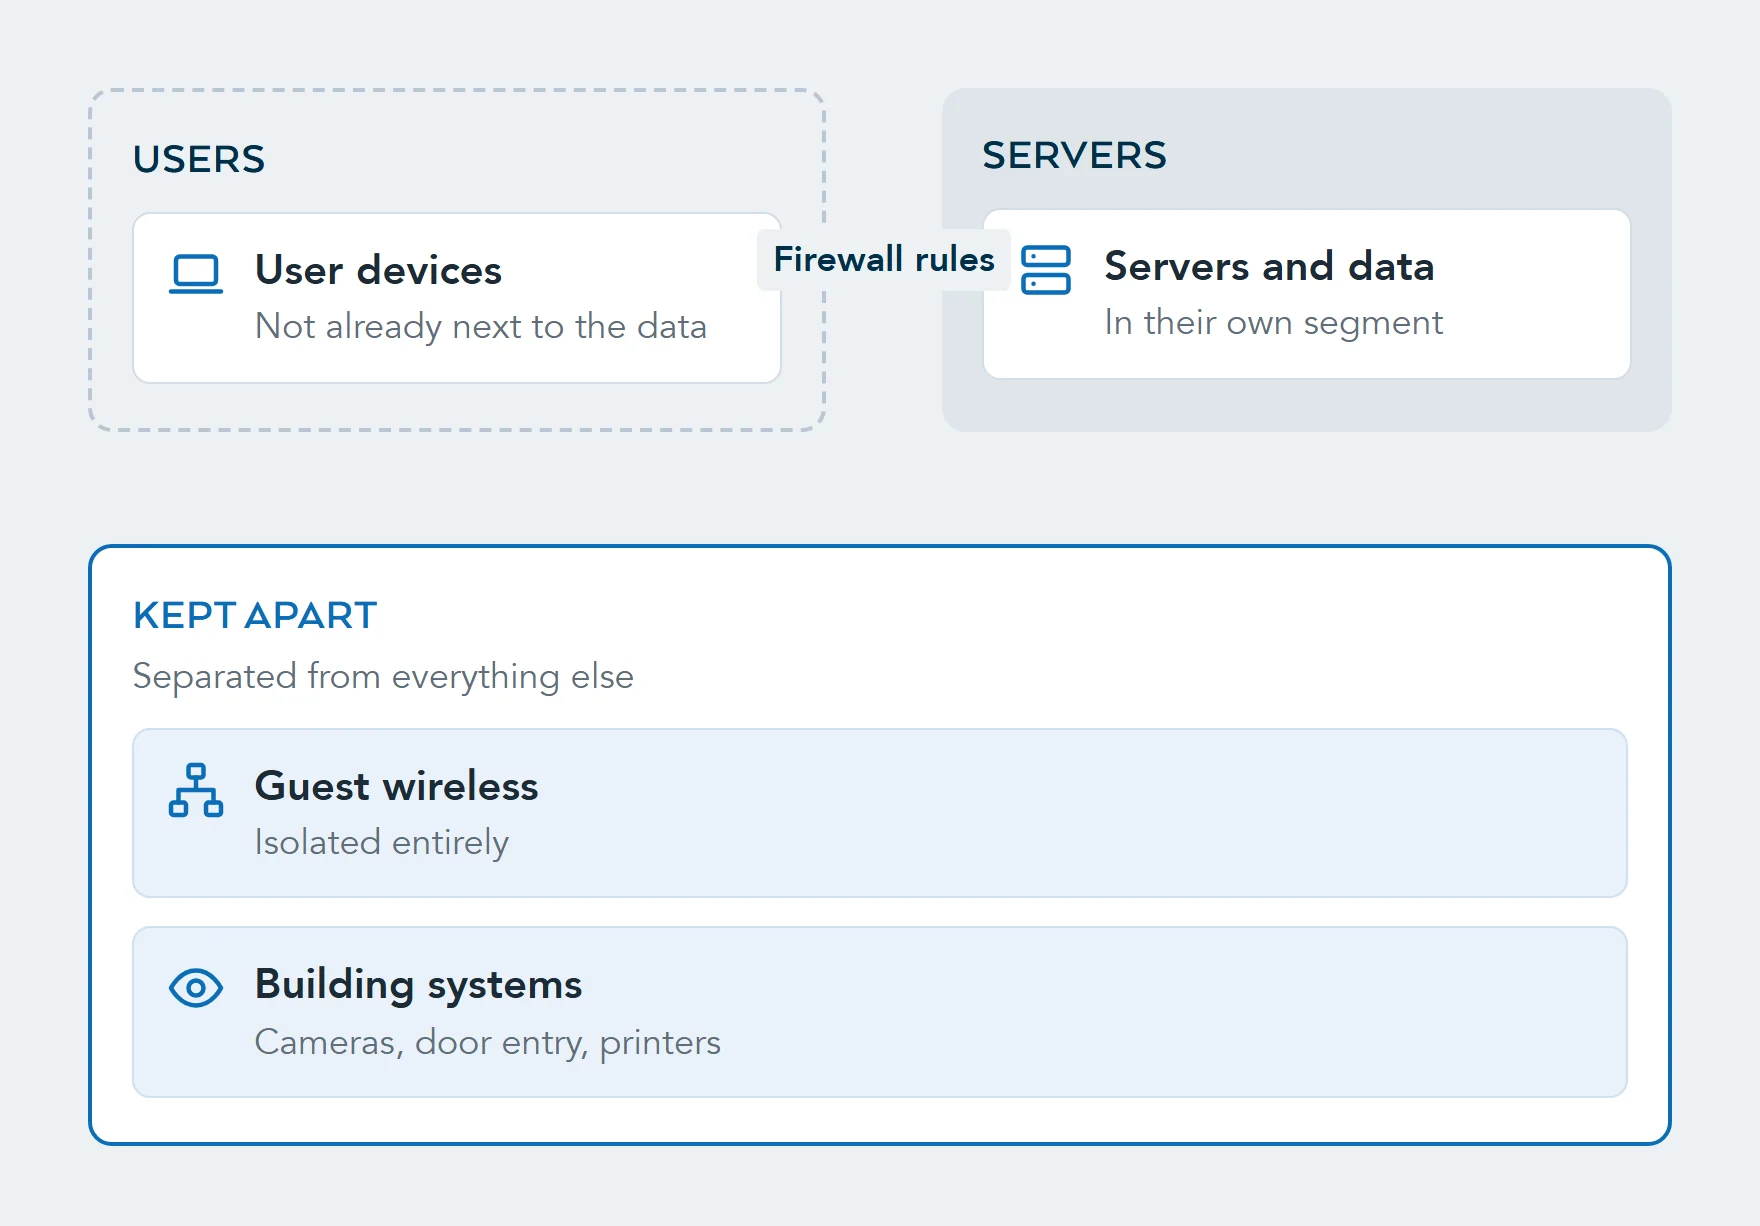1760x1226 pixels.
Task: Click 'Cameras, door entry, printers' text
Action: (487, 1042)
